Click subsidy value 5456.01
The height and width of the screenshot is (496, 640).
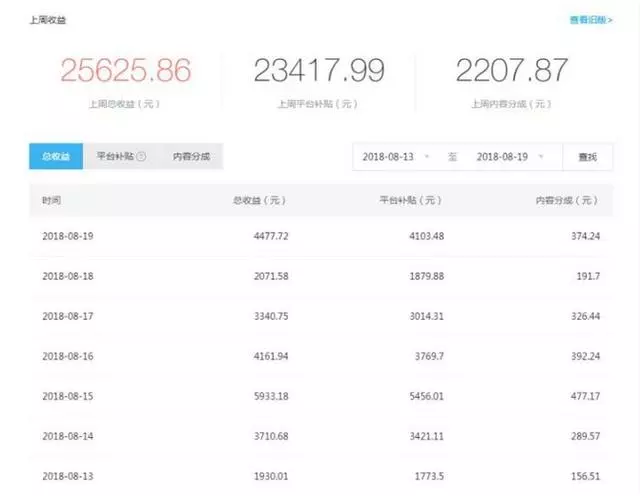pos(427,396)
